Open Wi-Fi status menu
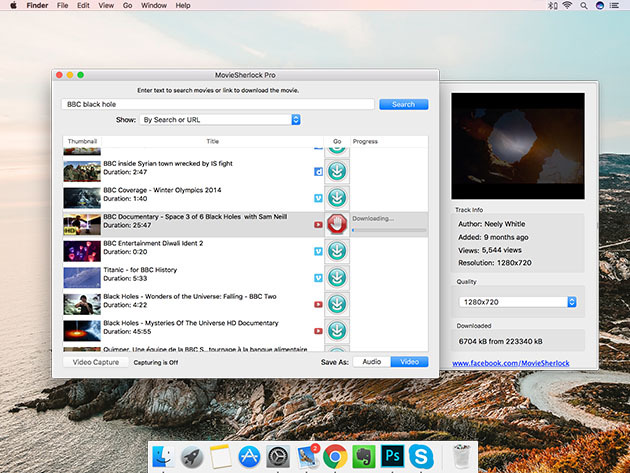Image resolution: width=630 pixels, height=473 pixels. click(567, 6)
